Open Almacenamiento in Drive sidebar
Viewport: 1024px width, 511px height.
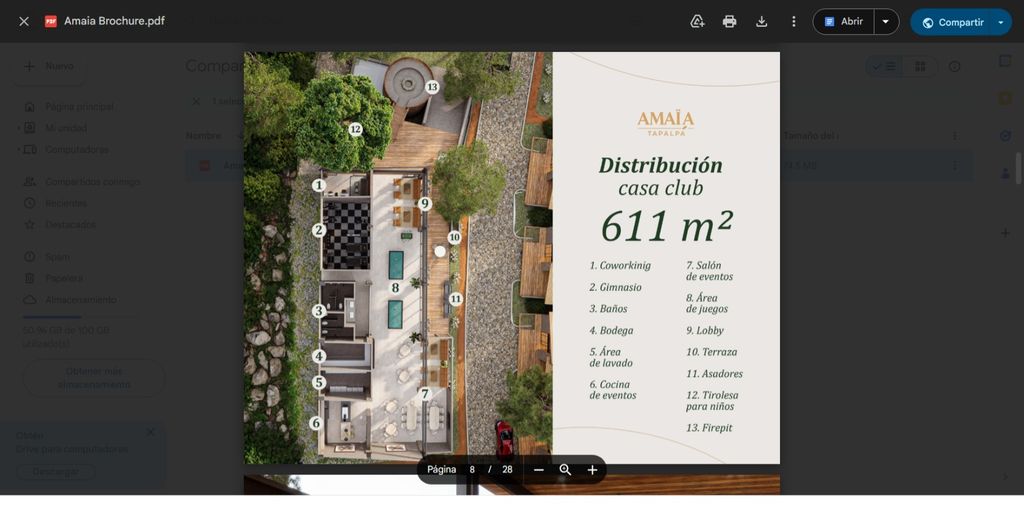[x=80, y=299]
